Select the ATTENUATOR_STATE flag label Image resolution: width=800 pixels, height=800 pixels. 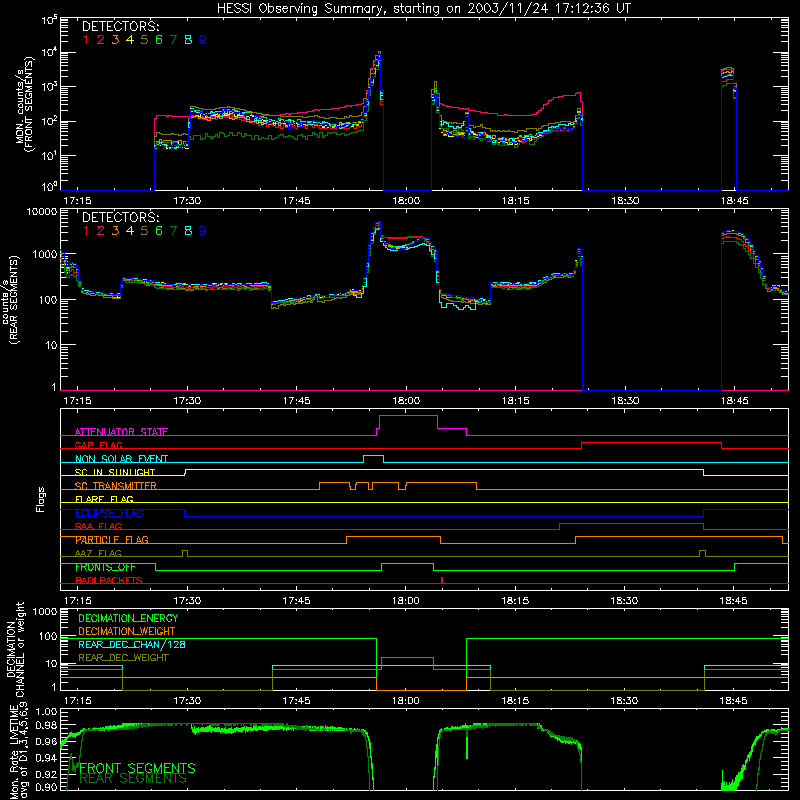(x=121, y=432)
